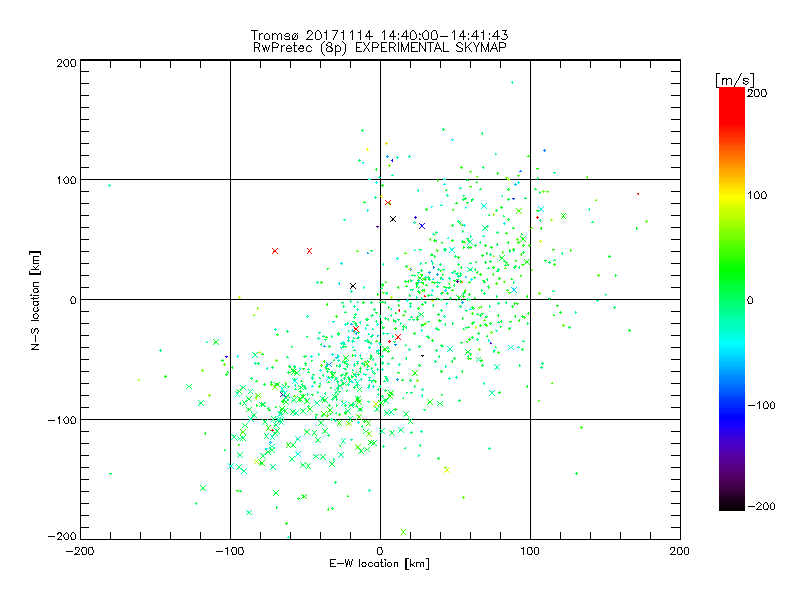Select the lone cyan dot near the left edge at N-S 100

(x=109, y=185)
